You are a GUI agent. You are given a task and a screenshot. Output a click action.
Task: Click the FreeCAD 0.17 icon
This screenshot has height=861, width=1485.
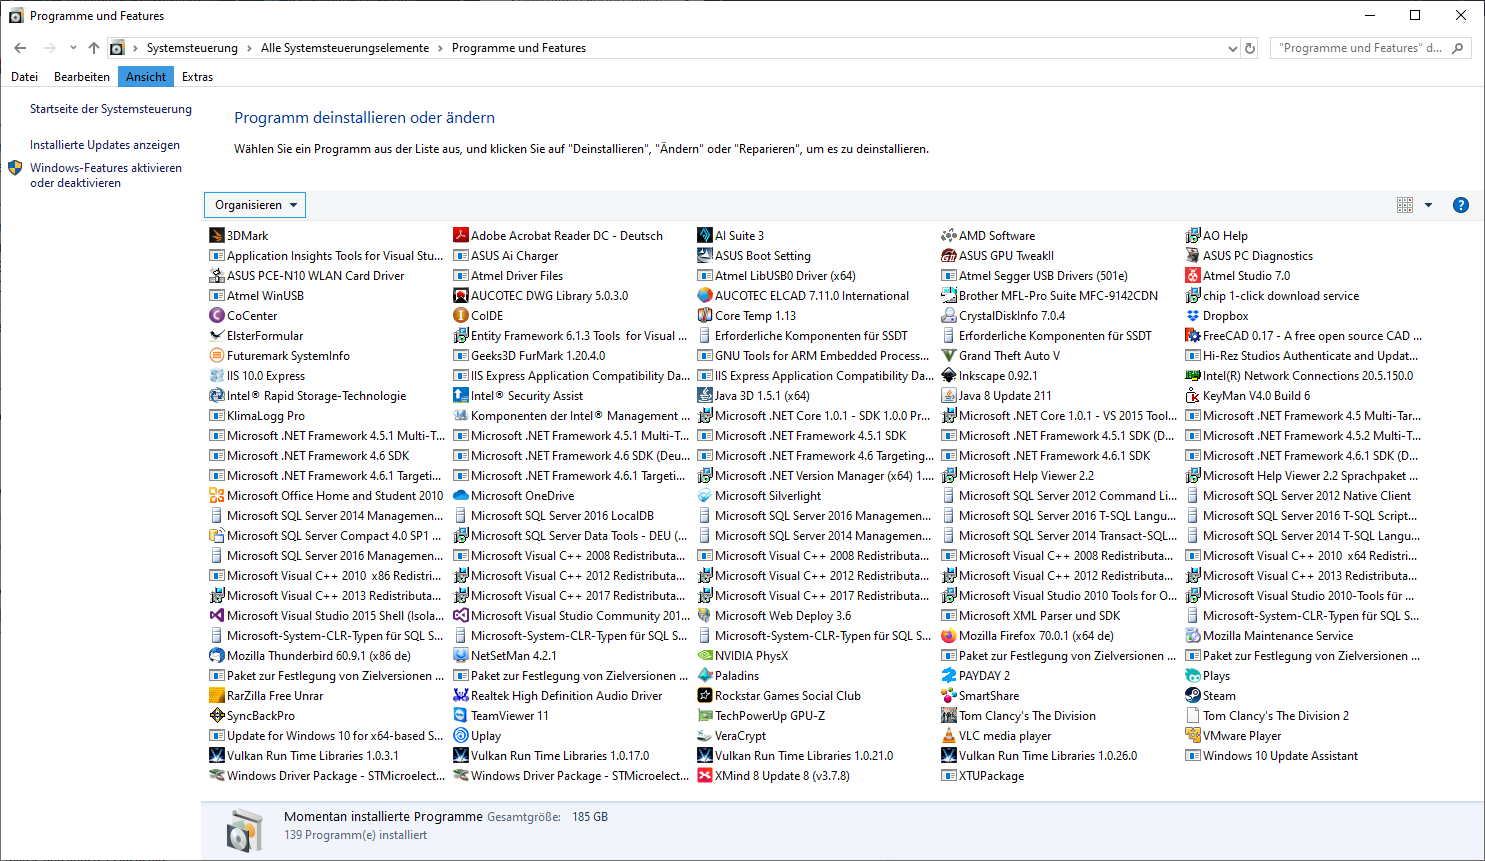1192,336
